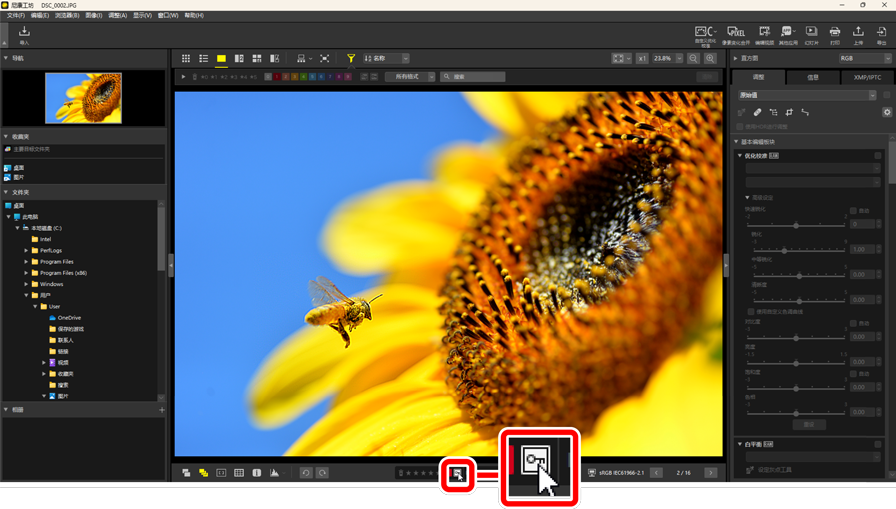Click the x1 zoom button

tap(643, 59)
